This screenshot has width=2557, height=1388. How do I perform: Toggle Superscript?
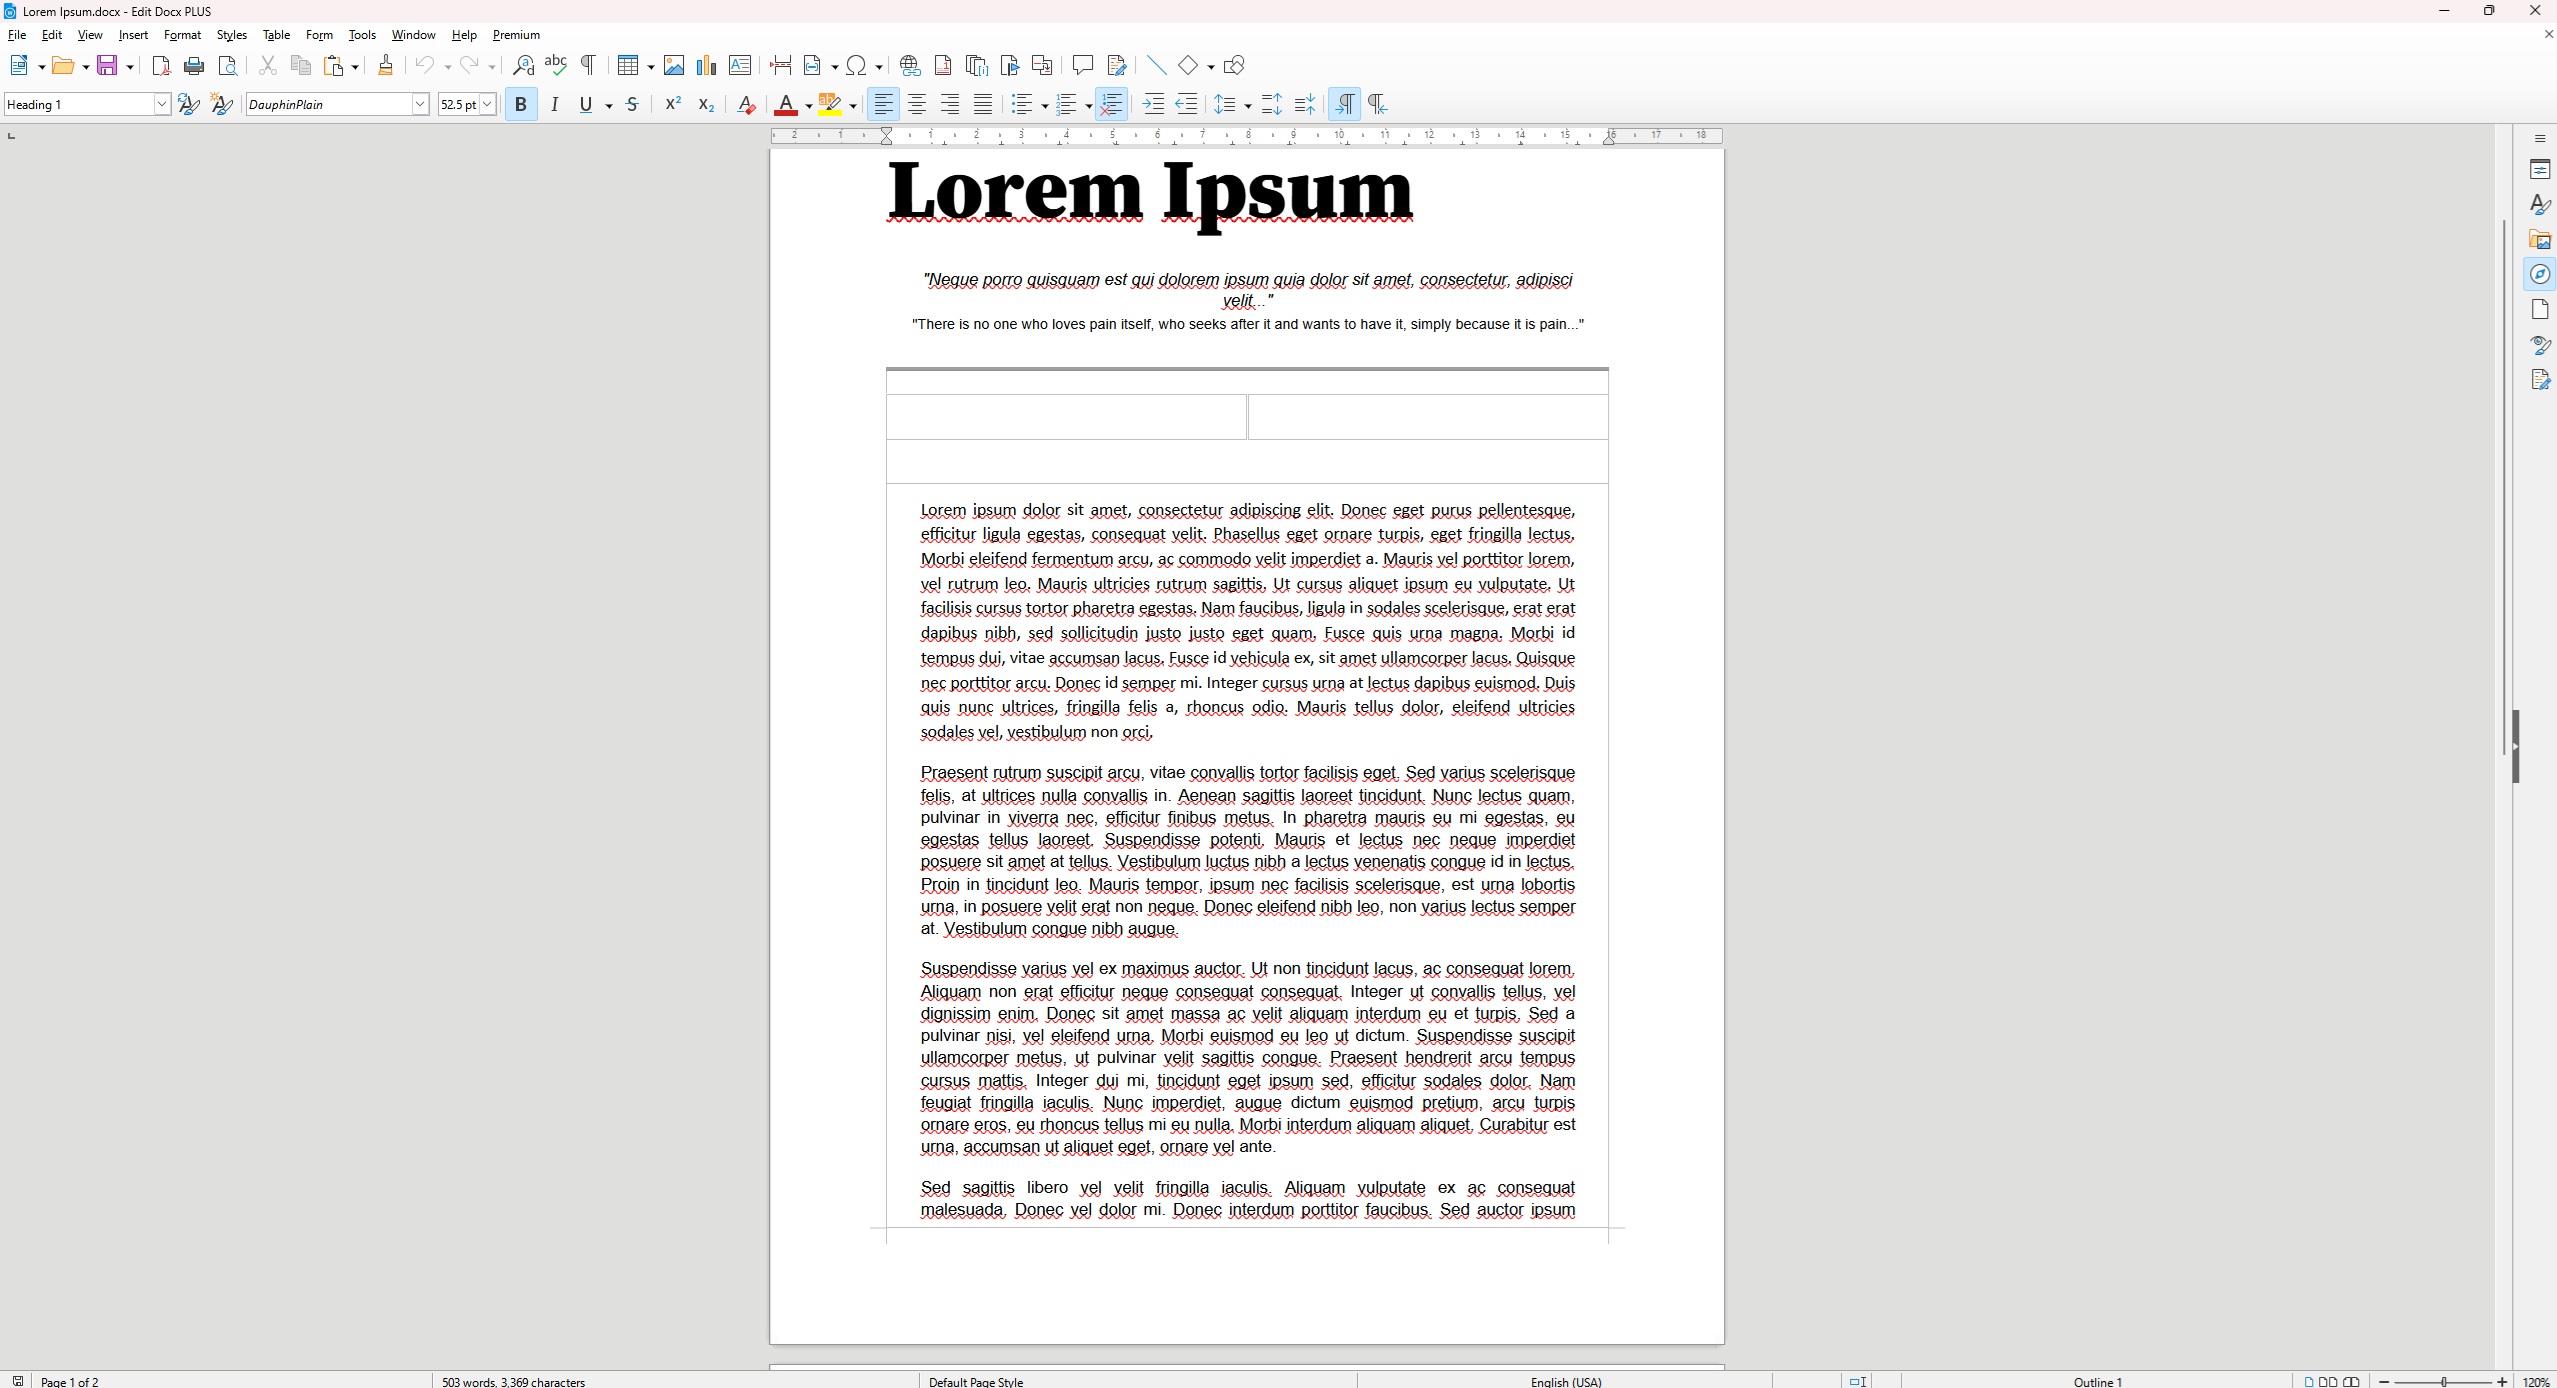(673, 105)
